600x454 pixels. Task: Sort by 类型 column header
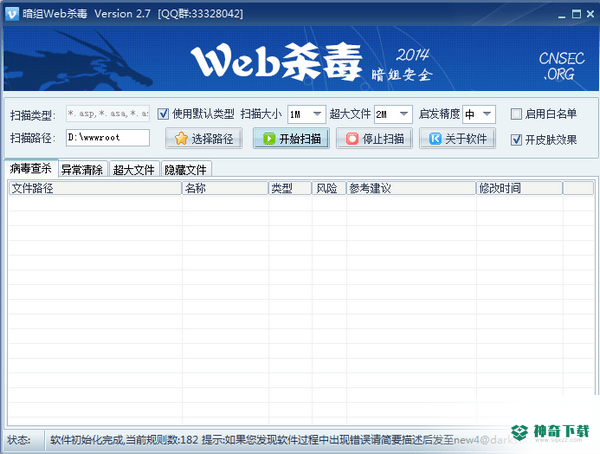click(290, 188)
